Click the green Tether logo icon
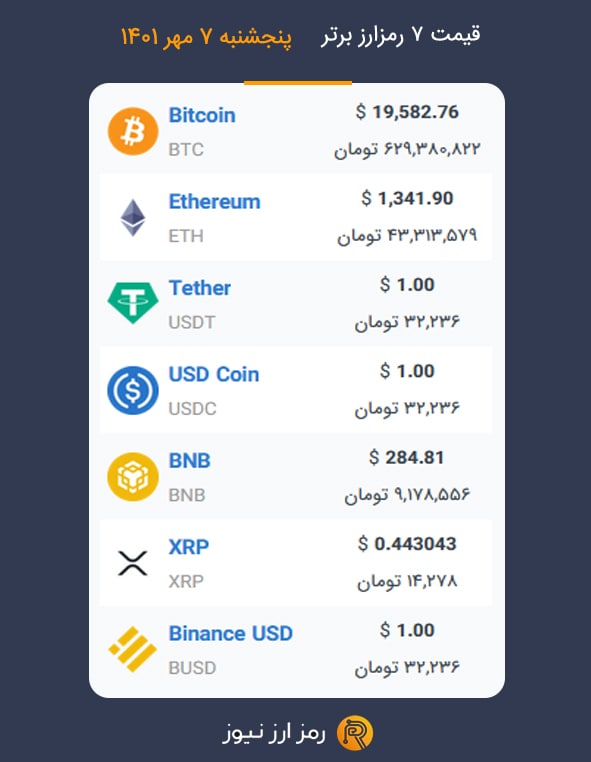Viewport: 591px width, 762px height. [x=133, y=303]
